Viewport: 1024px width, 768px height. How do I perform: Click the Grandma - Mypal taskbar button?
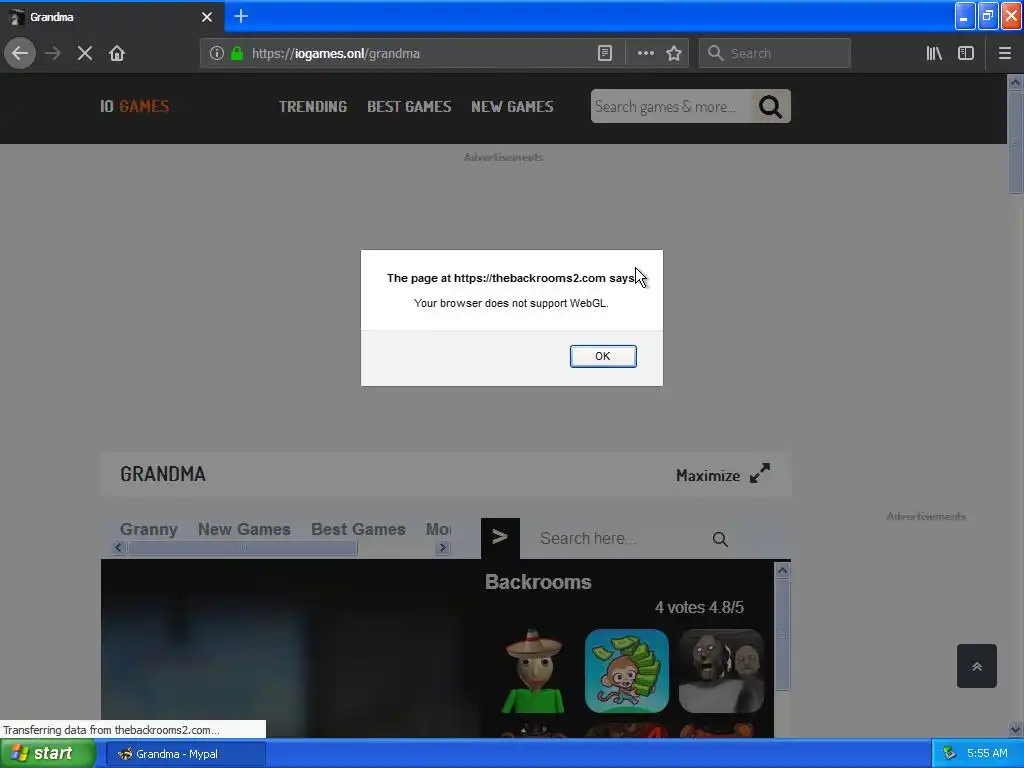185,754
